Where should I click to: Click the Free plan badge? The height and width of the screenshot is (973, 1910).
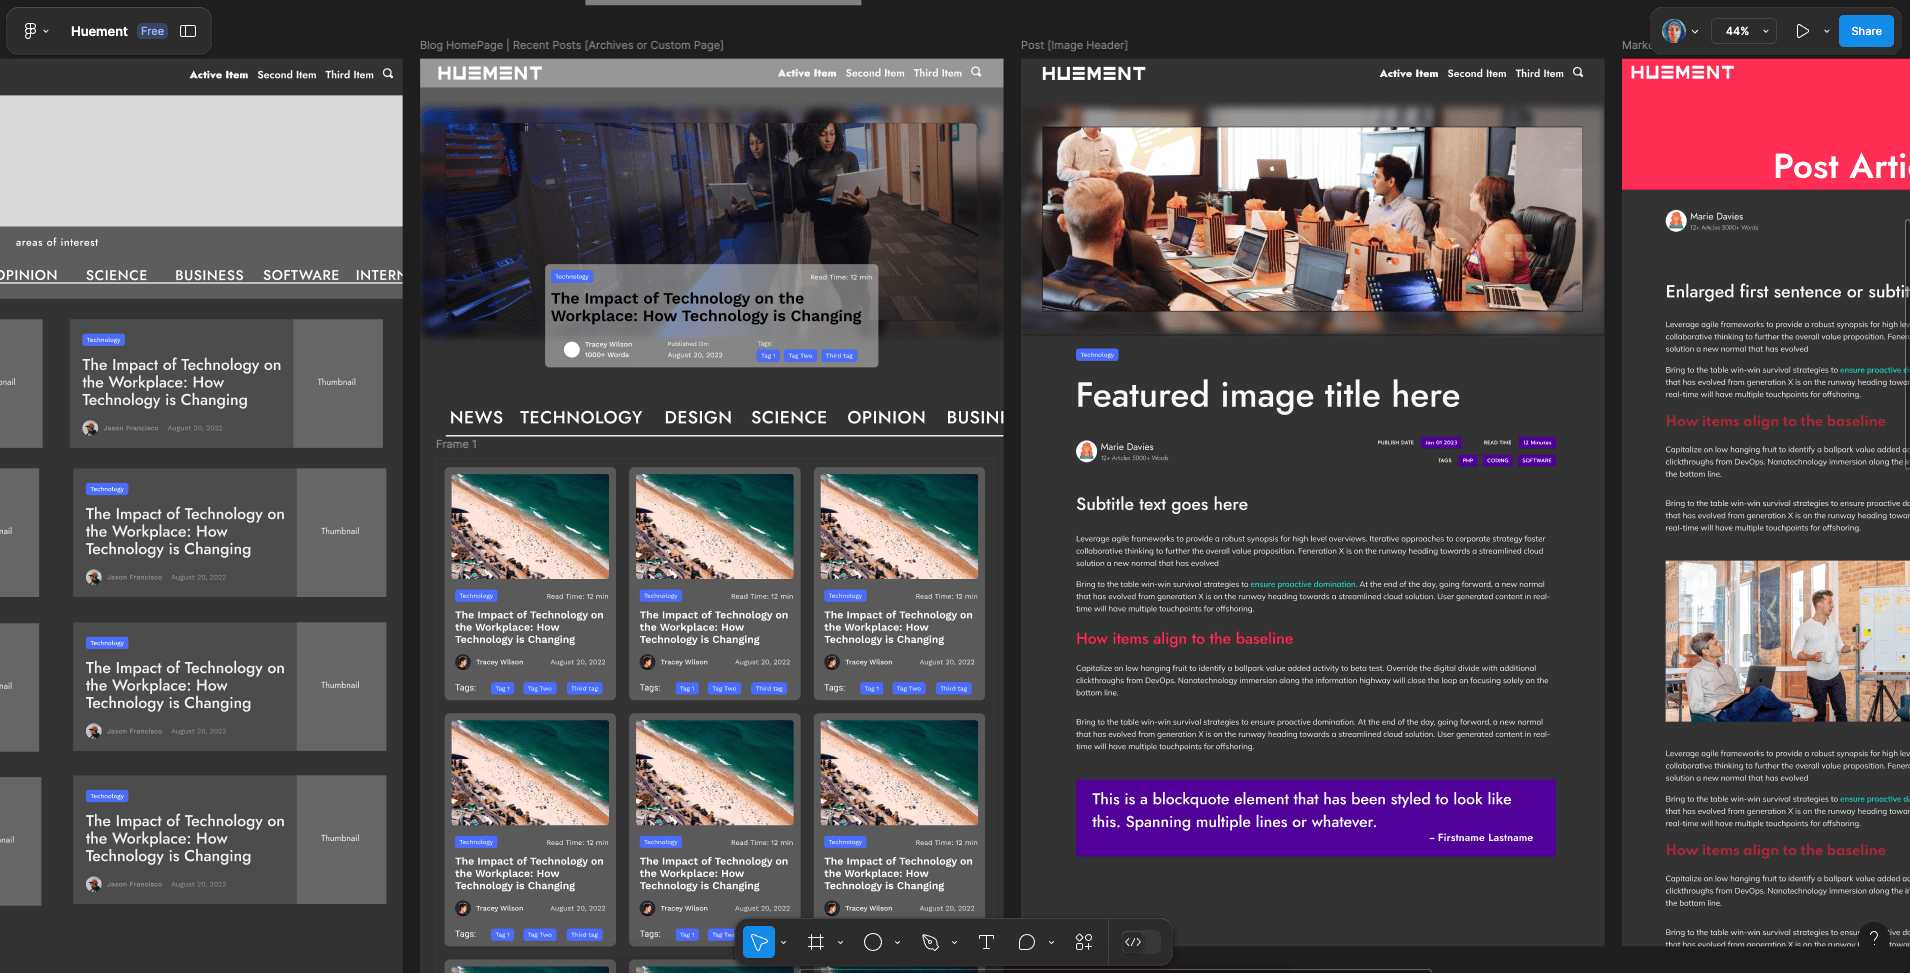(x=152, y=31)
